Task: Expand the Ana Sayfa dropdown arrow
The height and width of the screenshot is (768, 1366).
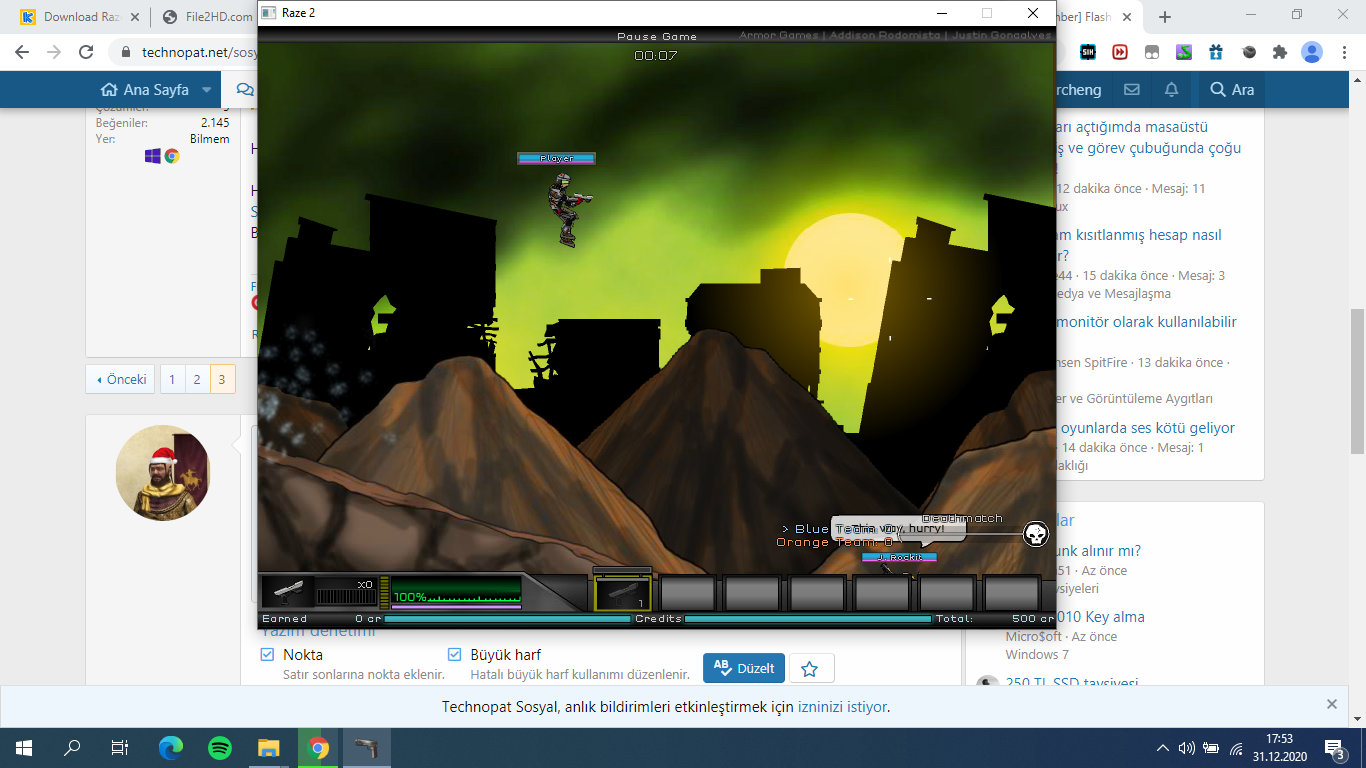Action: 207,90
